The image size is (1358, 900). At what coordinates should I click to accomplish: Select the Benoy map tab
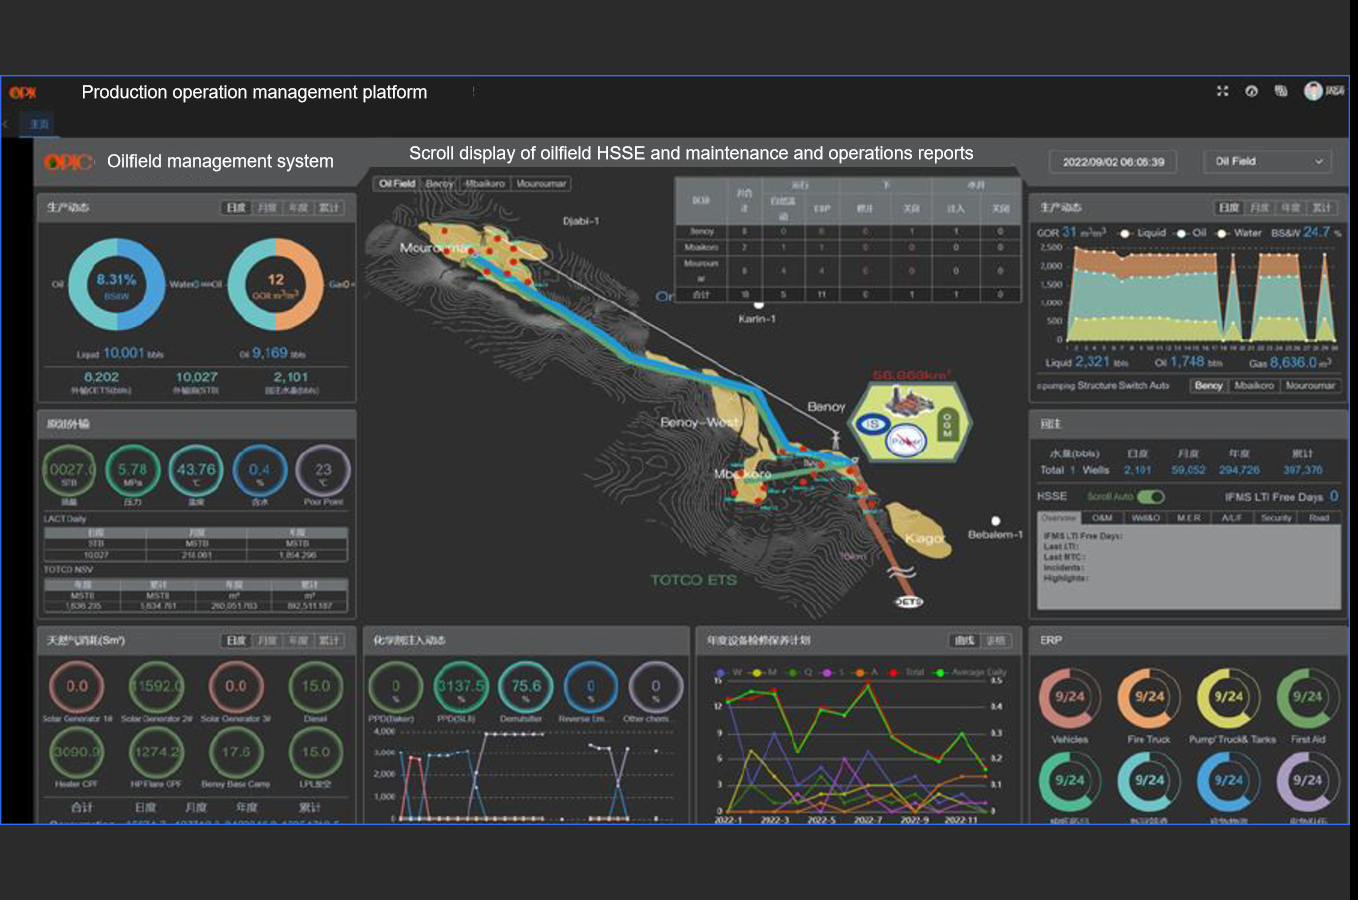tap(440, 184)
